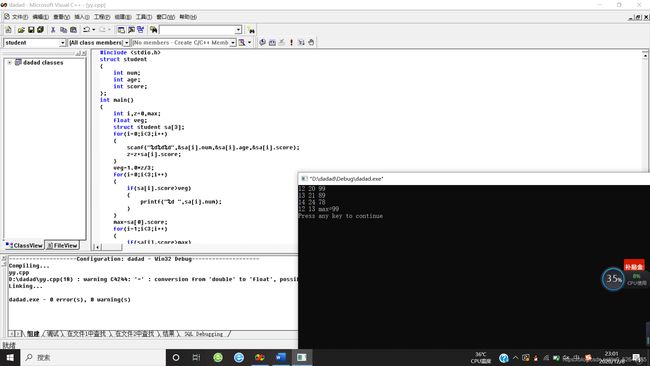Open the find text combo box arrow

coord(238,30)
